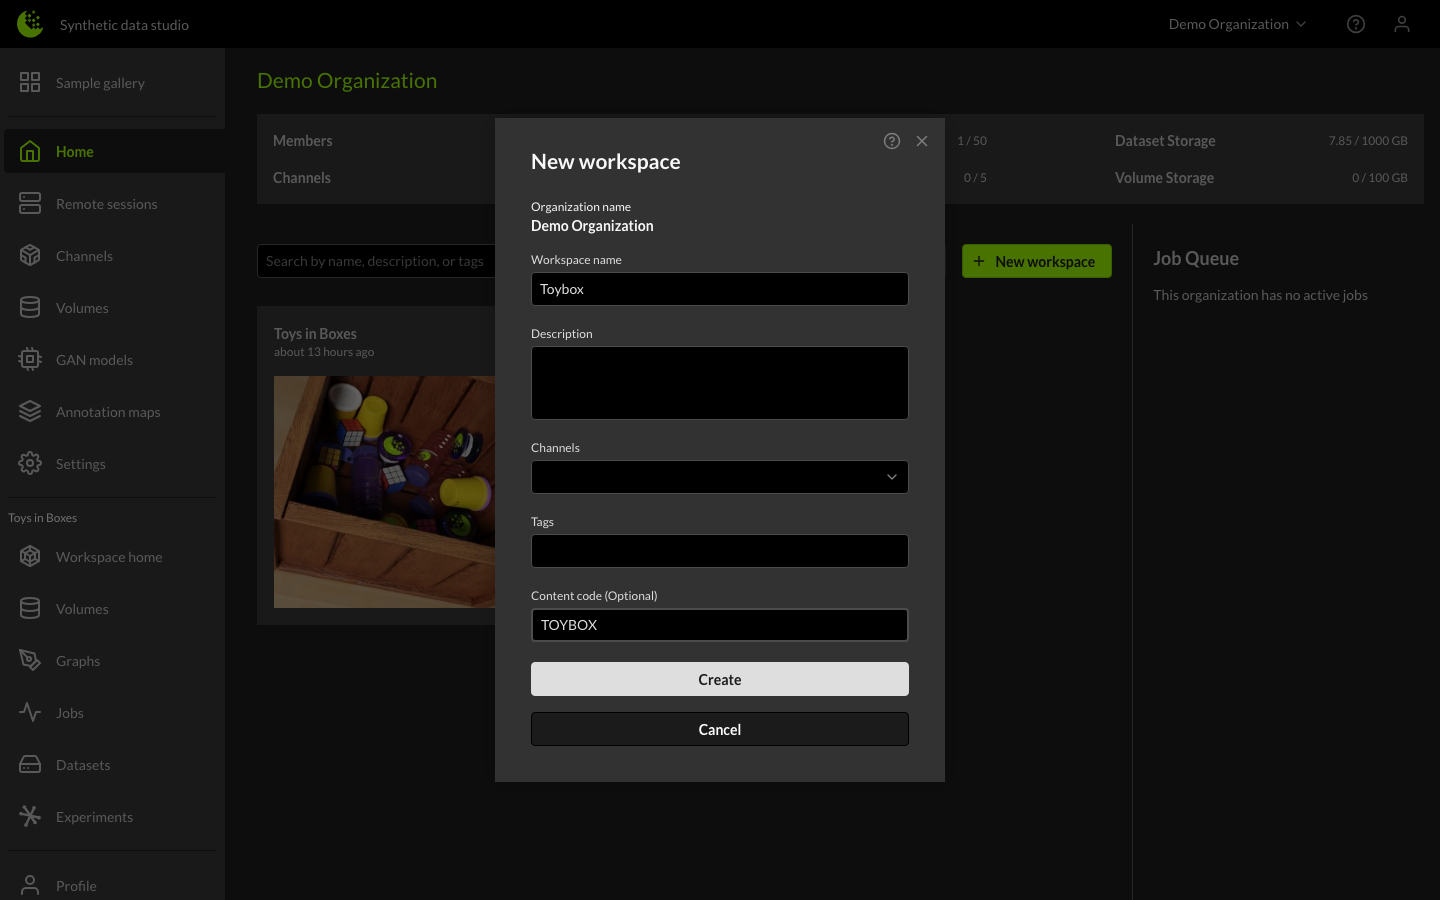1440x900 pixels.
Task: Open the GAN models section
Action: (30, 359)
